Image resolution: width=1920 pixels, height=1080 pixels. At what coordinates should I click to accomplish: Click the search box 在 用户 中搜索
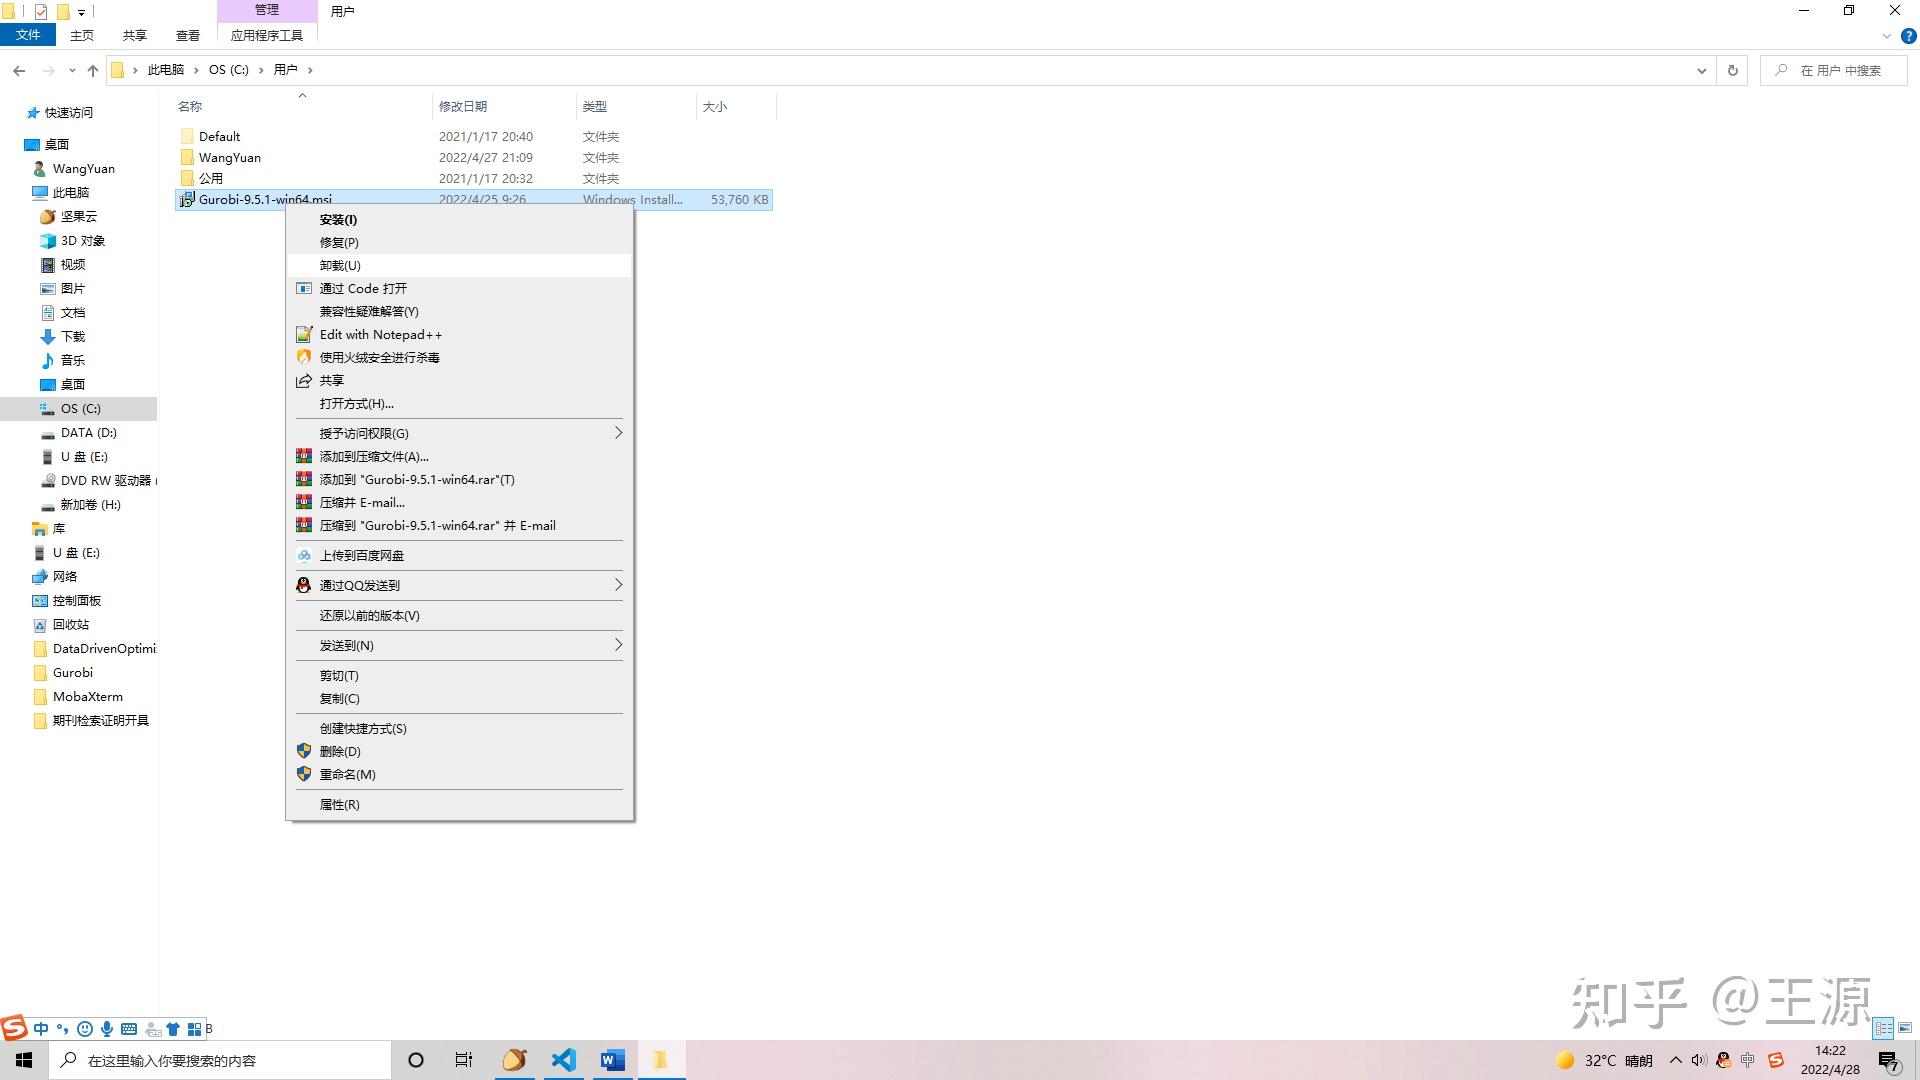pyautogui.click(x=1840, y=70)
